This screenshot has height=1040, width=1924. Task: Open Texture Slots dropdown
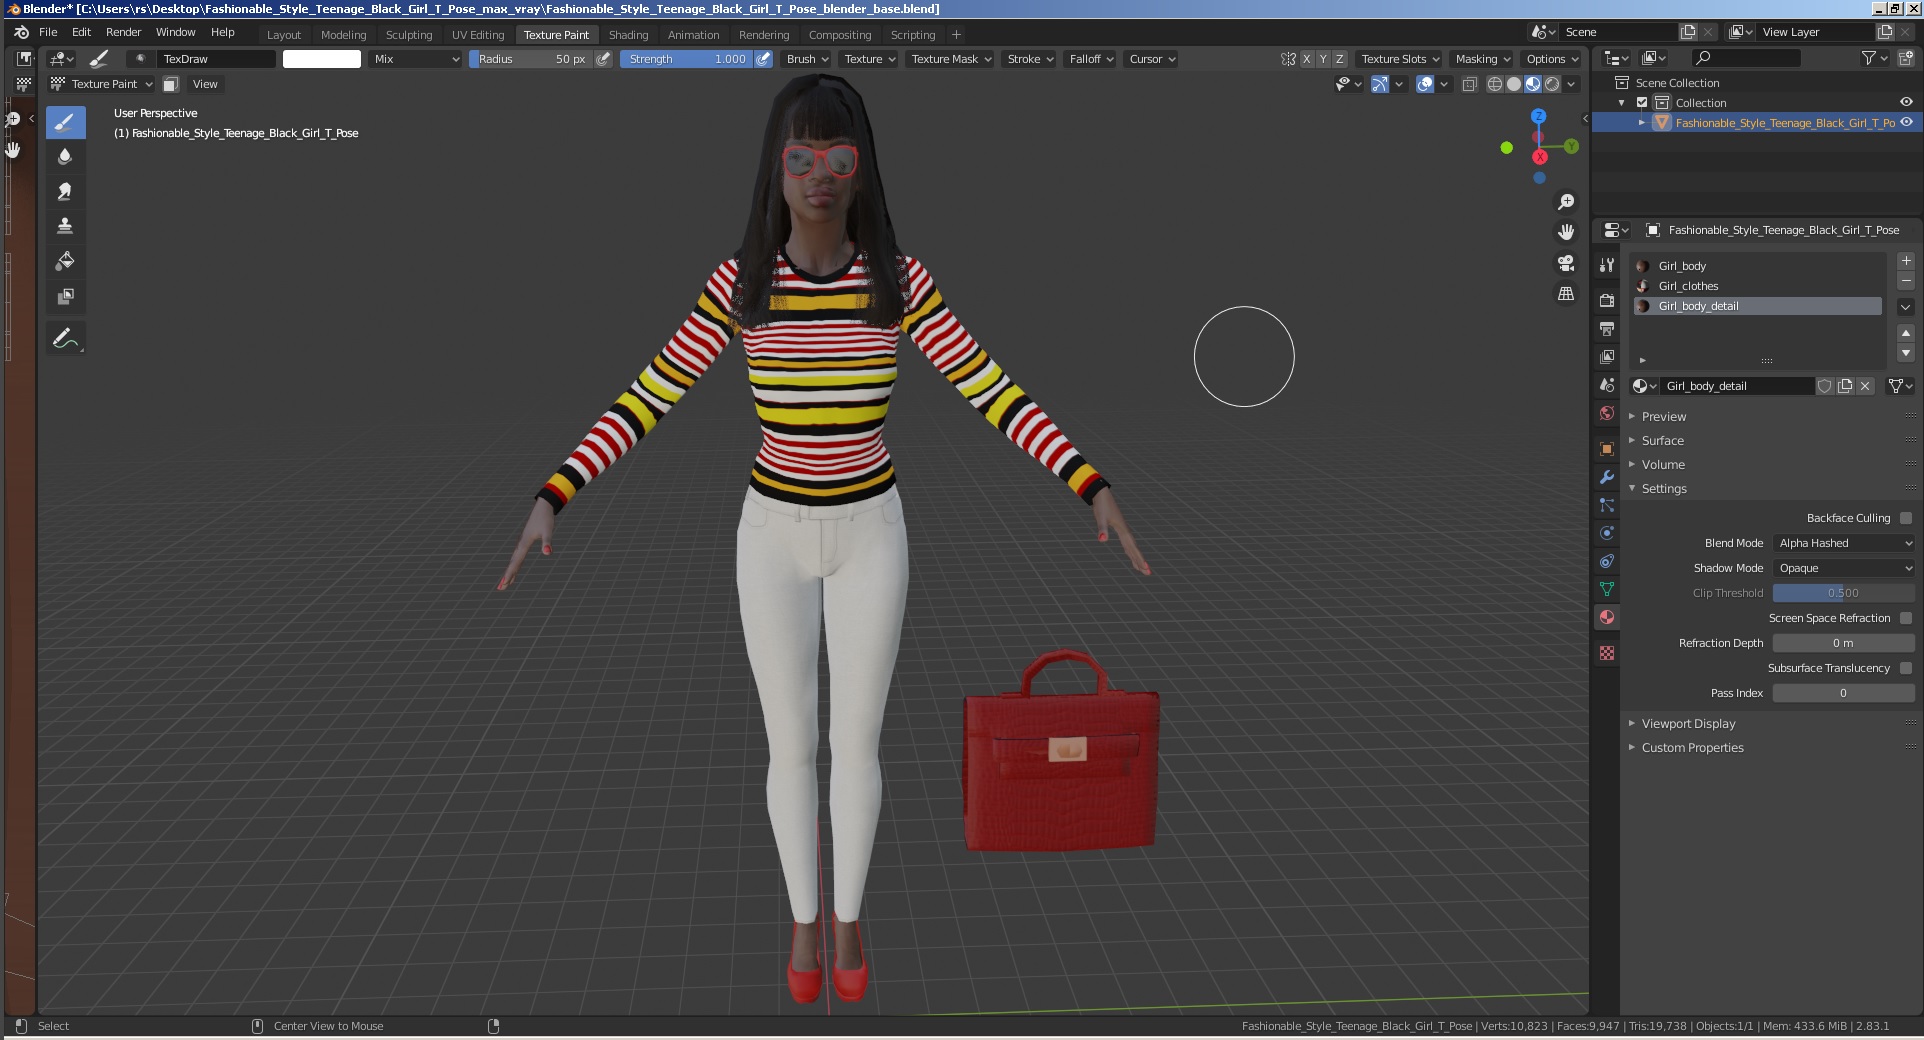coord(1399,59)
